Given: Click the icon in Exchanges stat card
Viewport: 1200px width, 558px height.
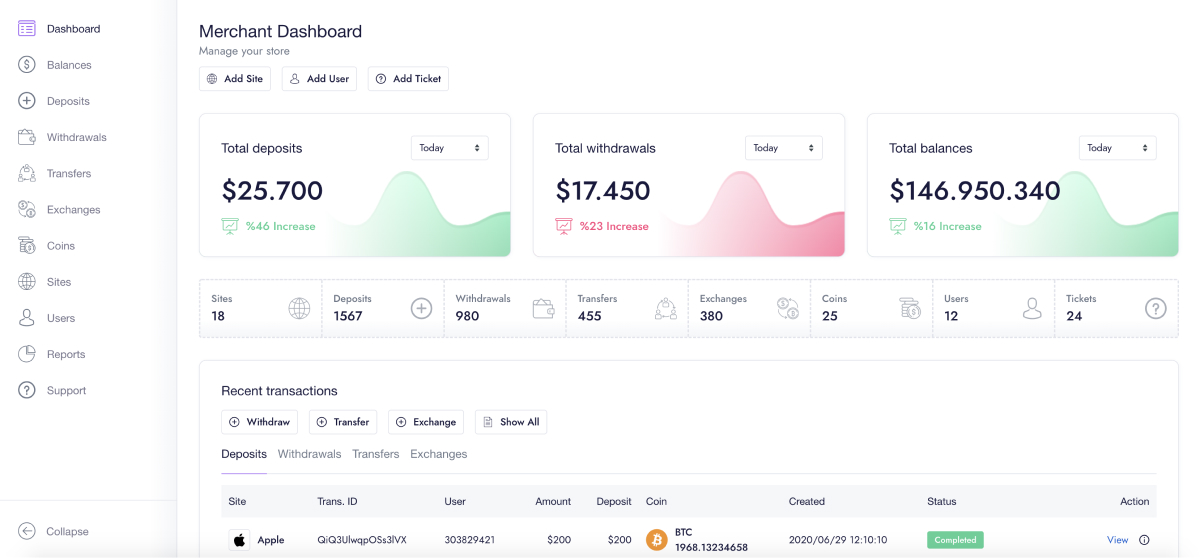Looking at the screenshot, I should tap(788, 309).
